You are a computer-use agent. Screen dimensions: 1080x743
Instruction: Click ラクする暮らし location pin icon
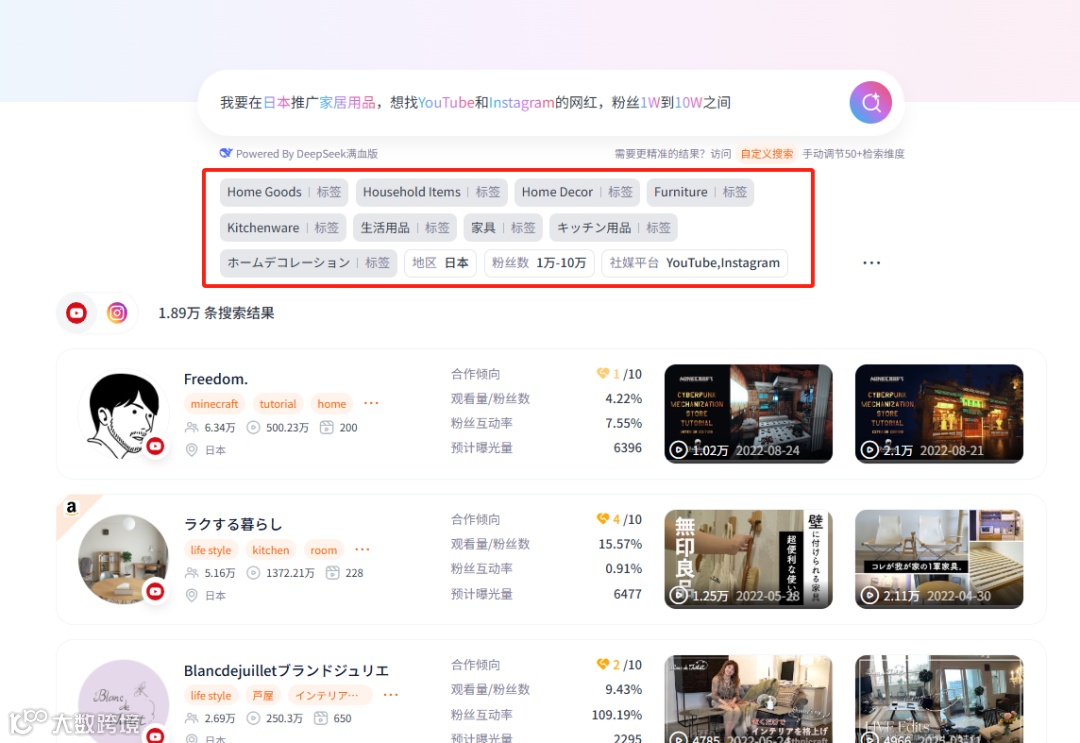click(191, 595)
